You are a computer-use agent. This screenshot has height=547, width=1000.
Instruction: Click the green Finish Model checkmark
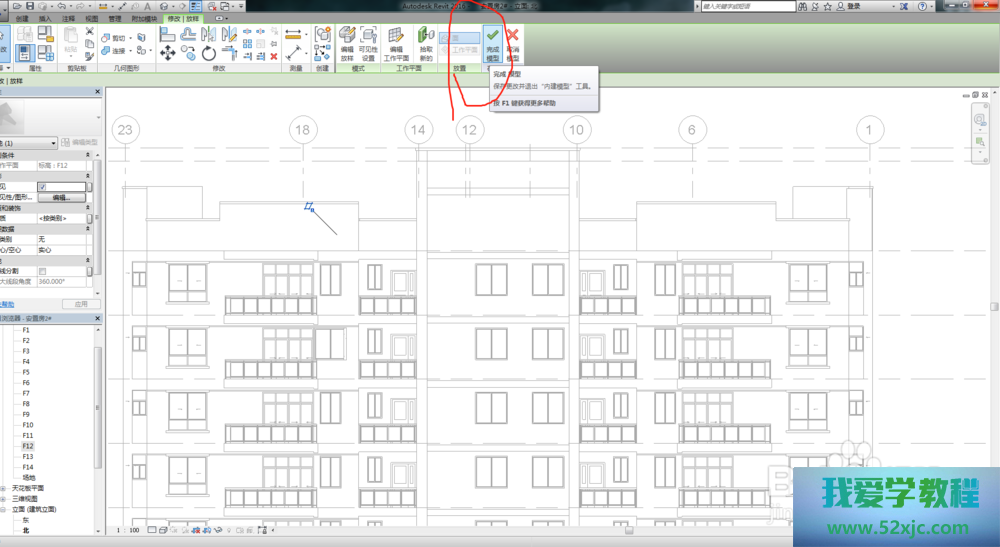[492, 46]
